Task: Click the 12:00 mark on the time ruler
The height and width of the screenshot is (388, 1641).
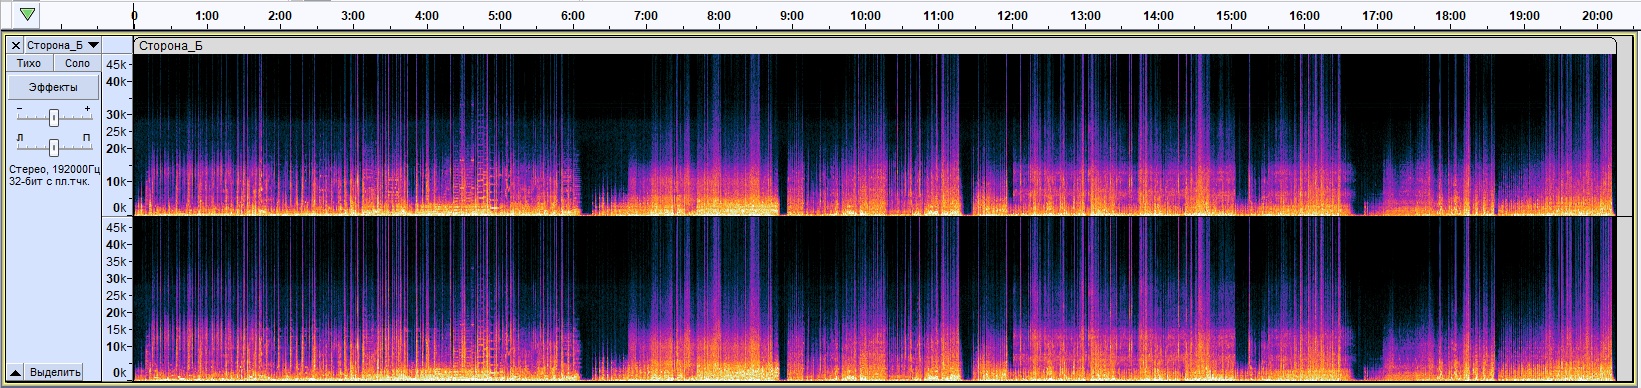Action: point(1013,16)
